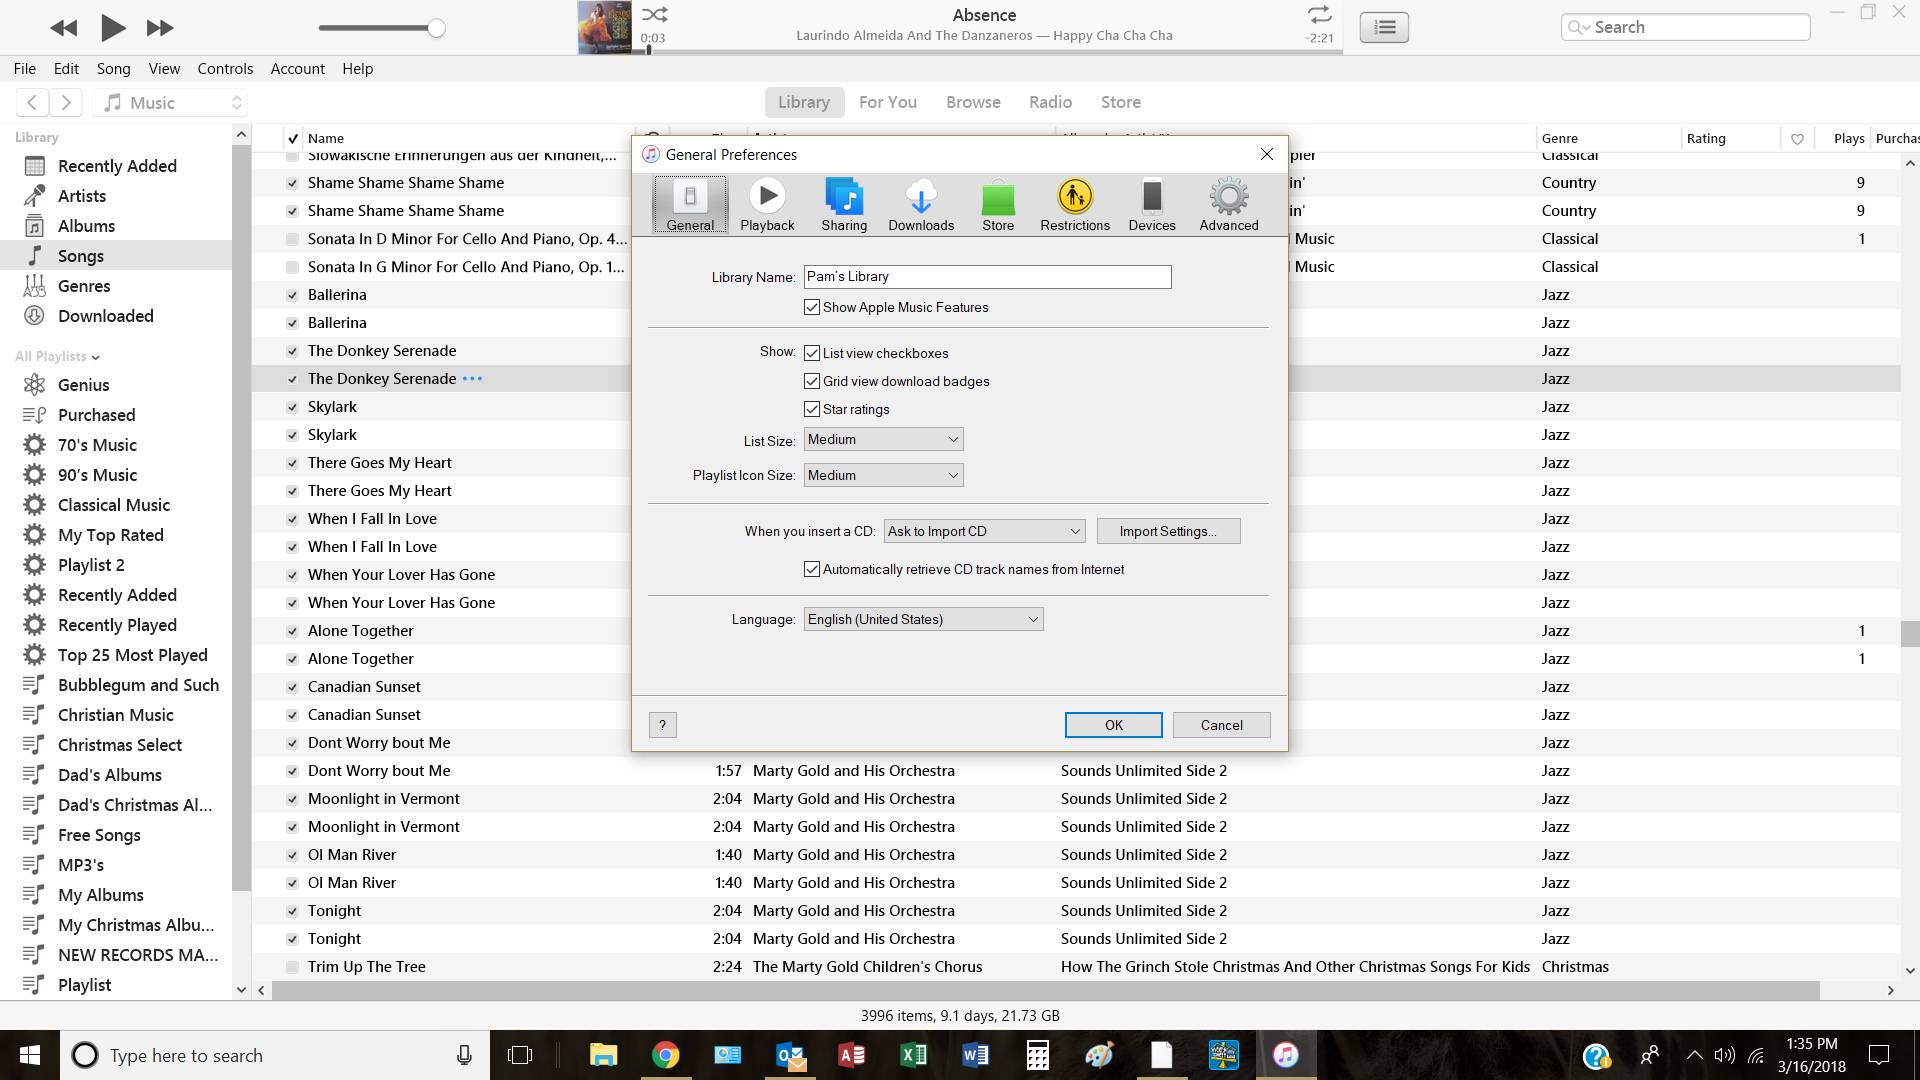
Task: Click the Import Settings button
Action: 1168,532
